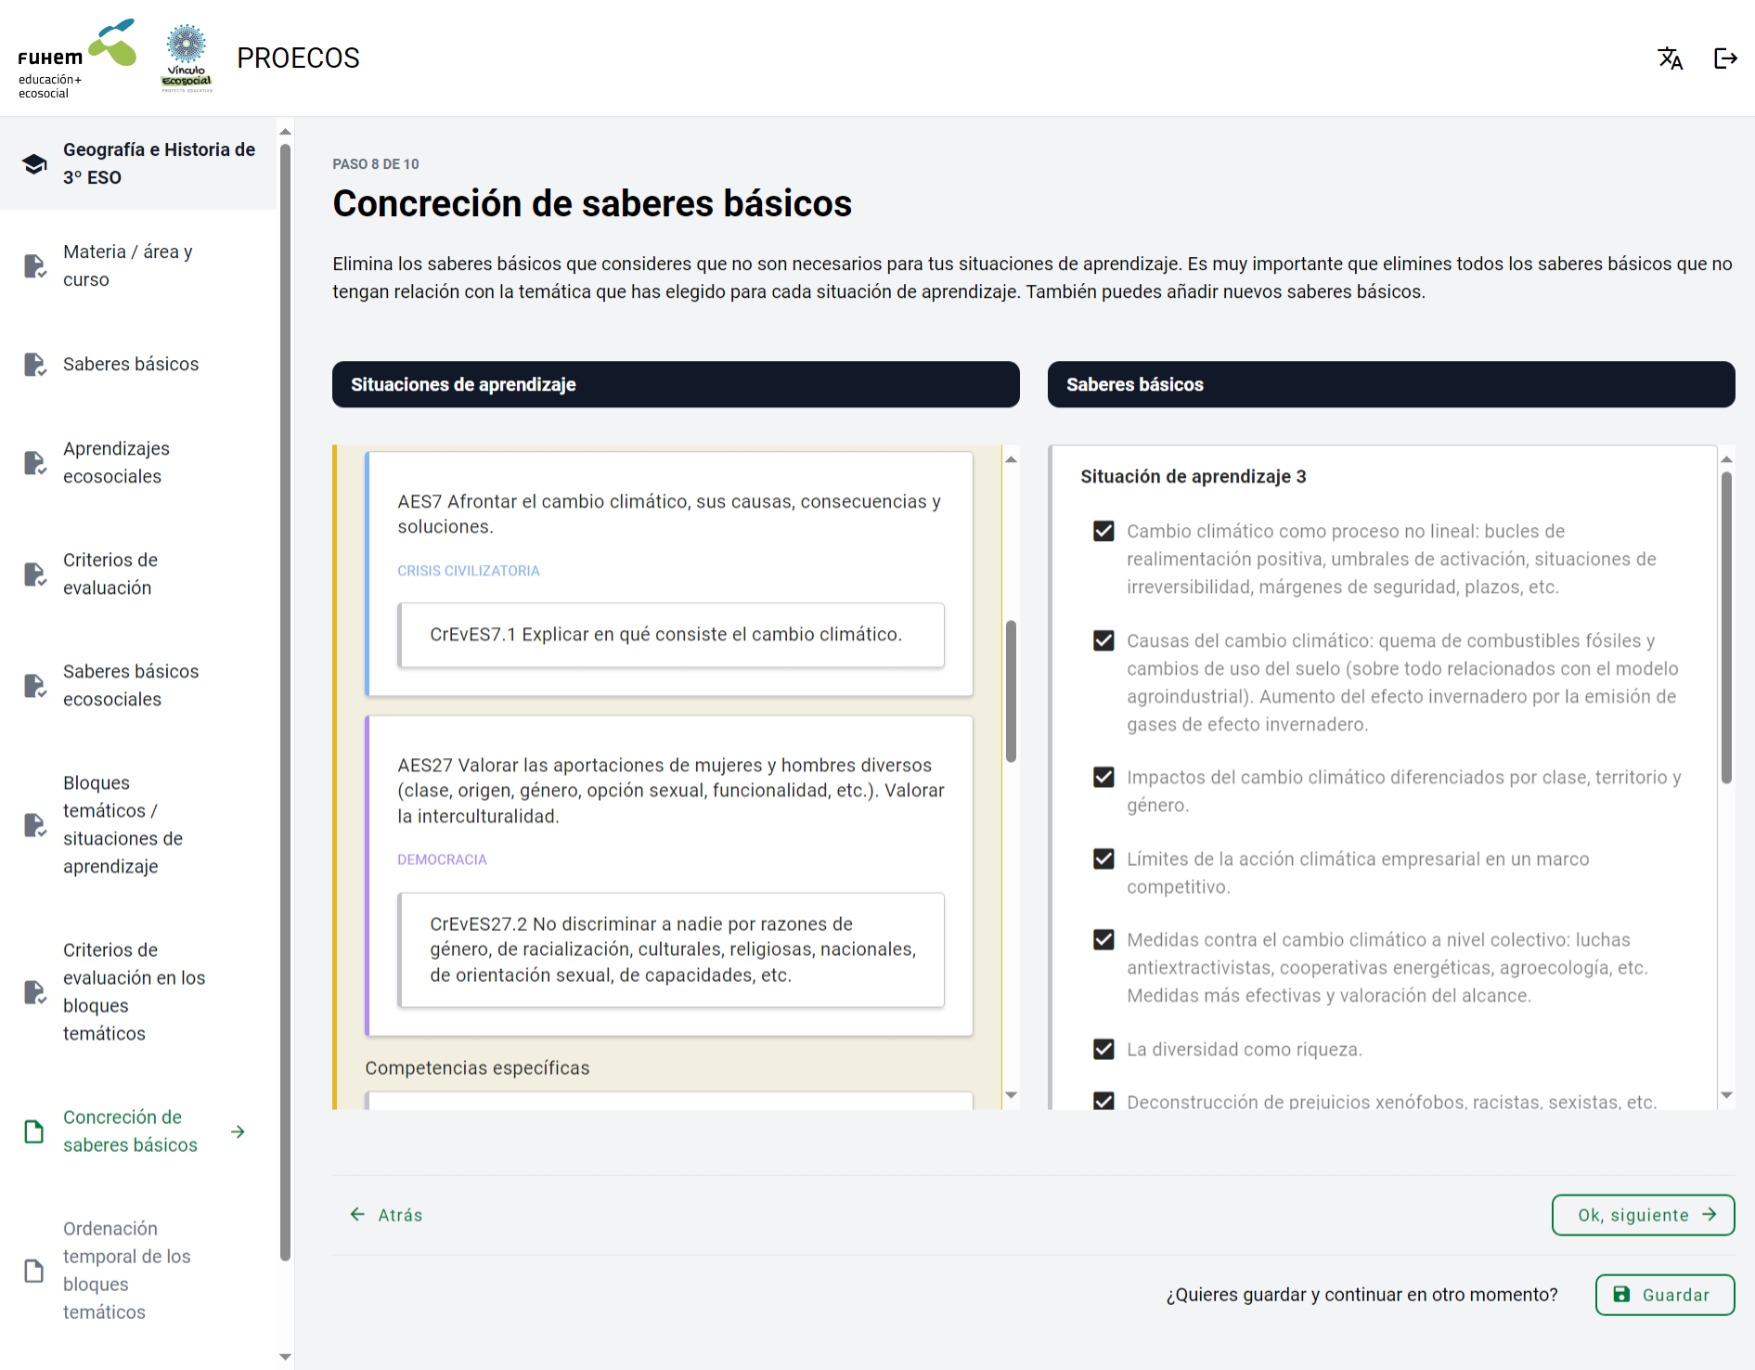Viewport: 1755px width, 1370px height.
Task: Uncheck 'Deconstrucción de prejuicios xenófobos' item
Action: point(1104,1101)
